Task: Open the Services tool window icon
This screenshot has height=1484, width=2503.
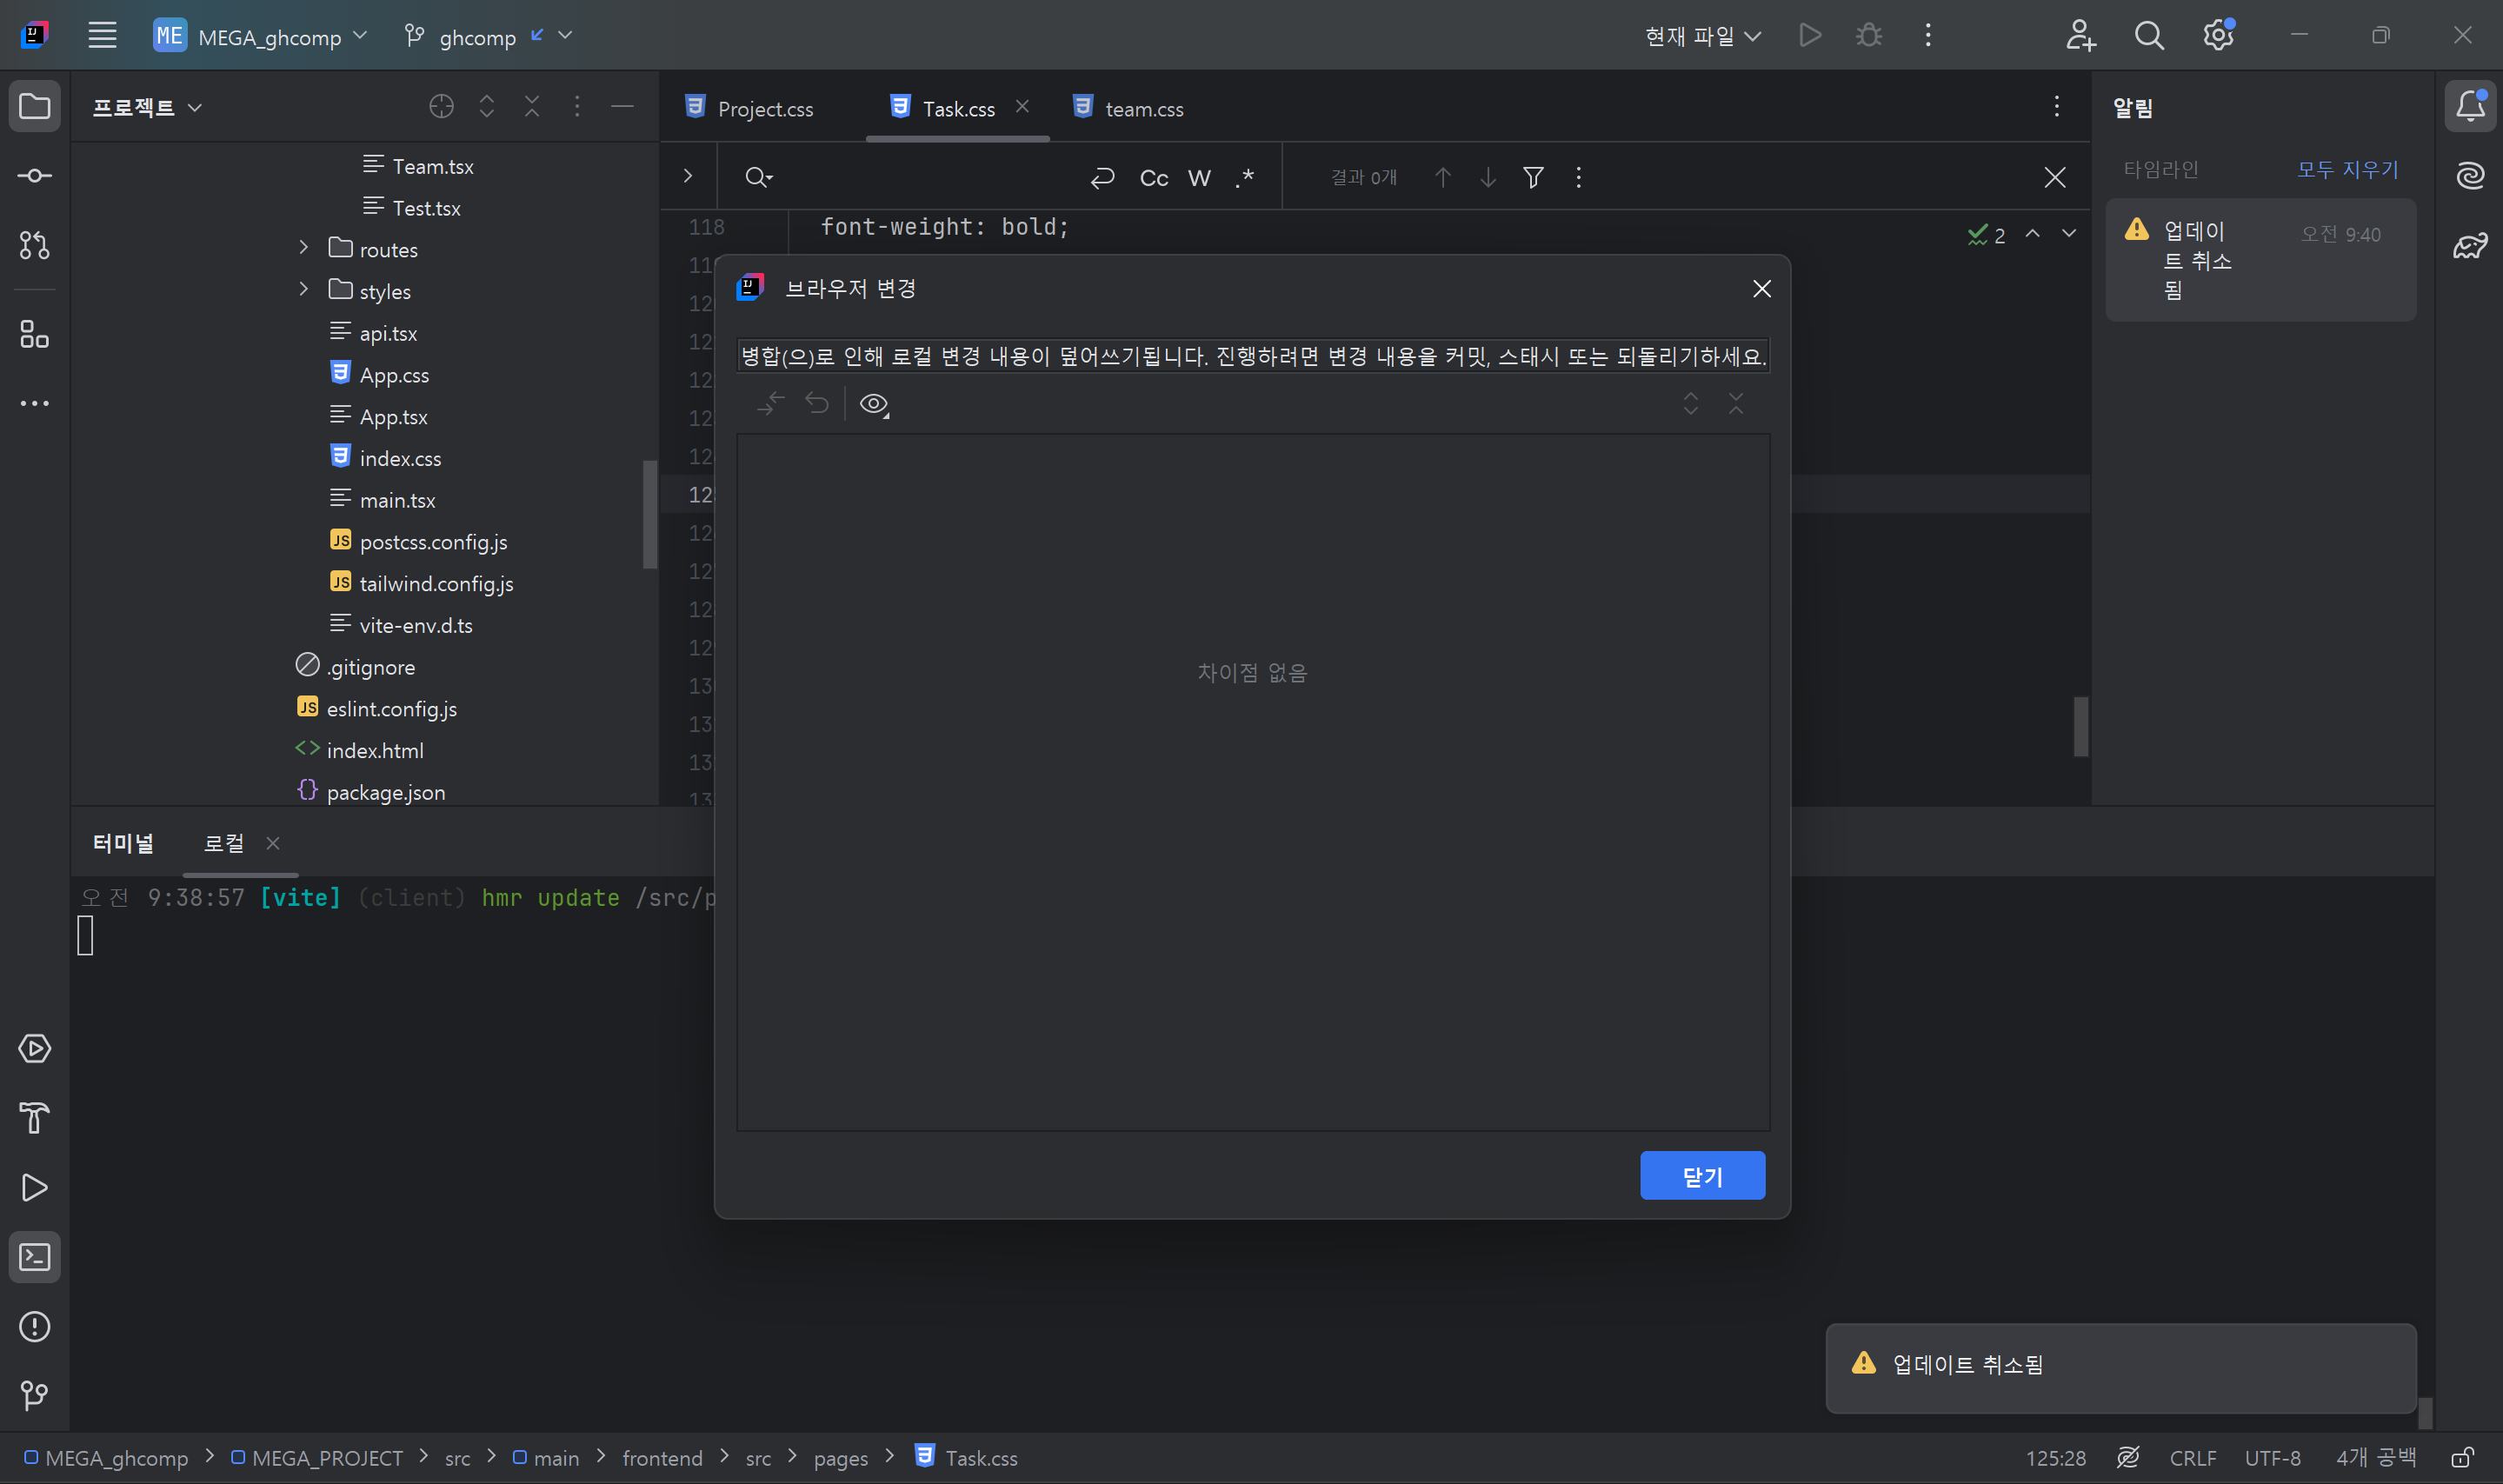Action: (x=34, y=1049)
